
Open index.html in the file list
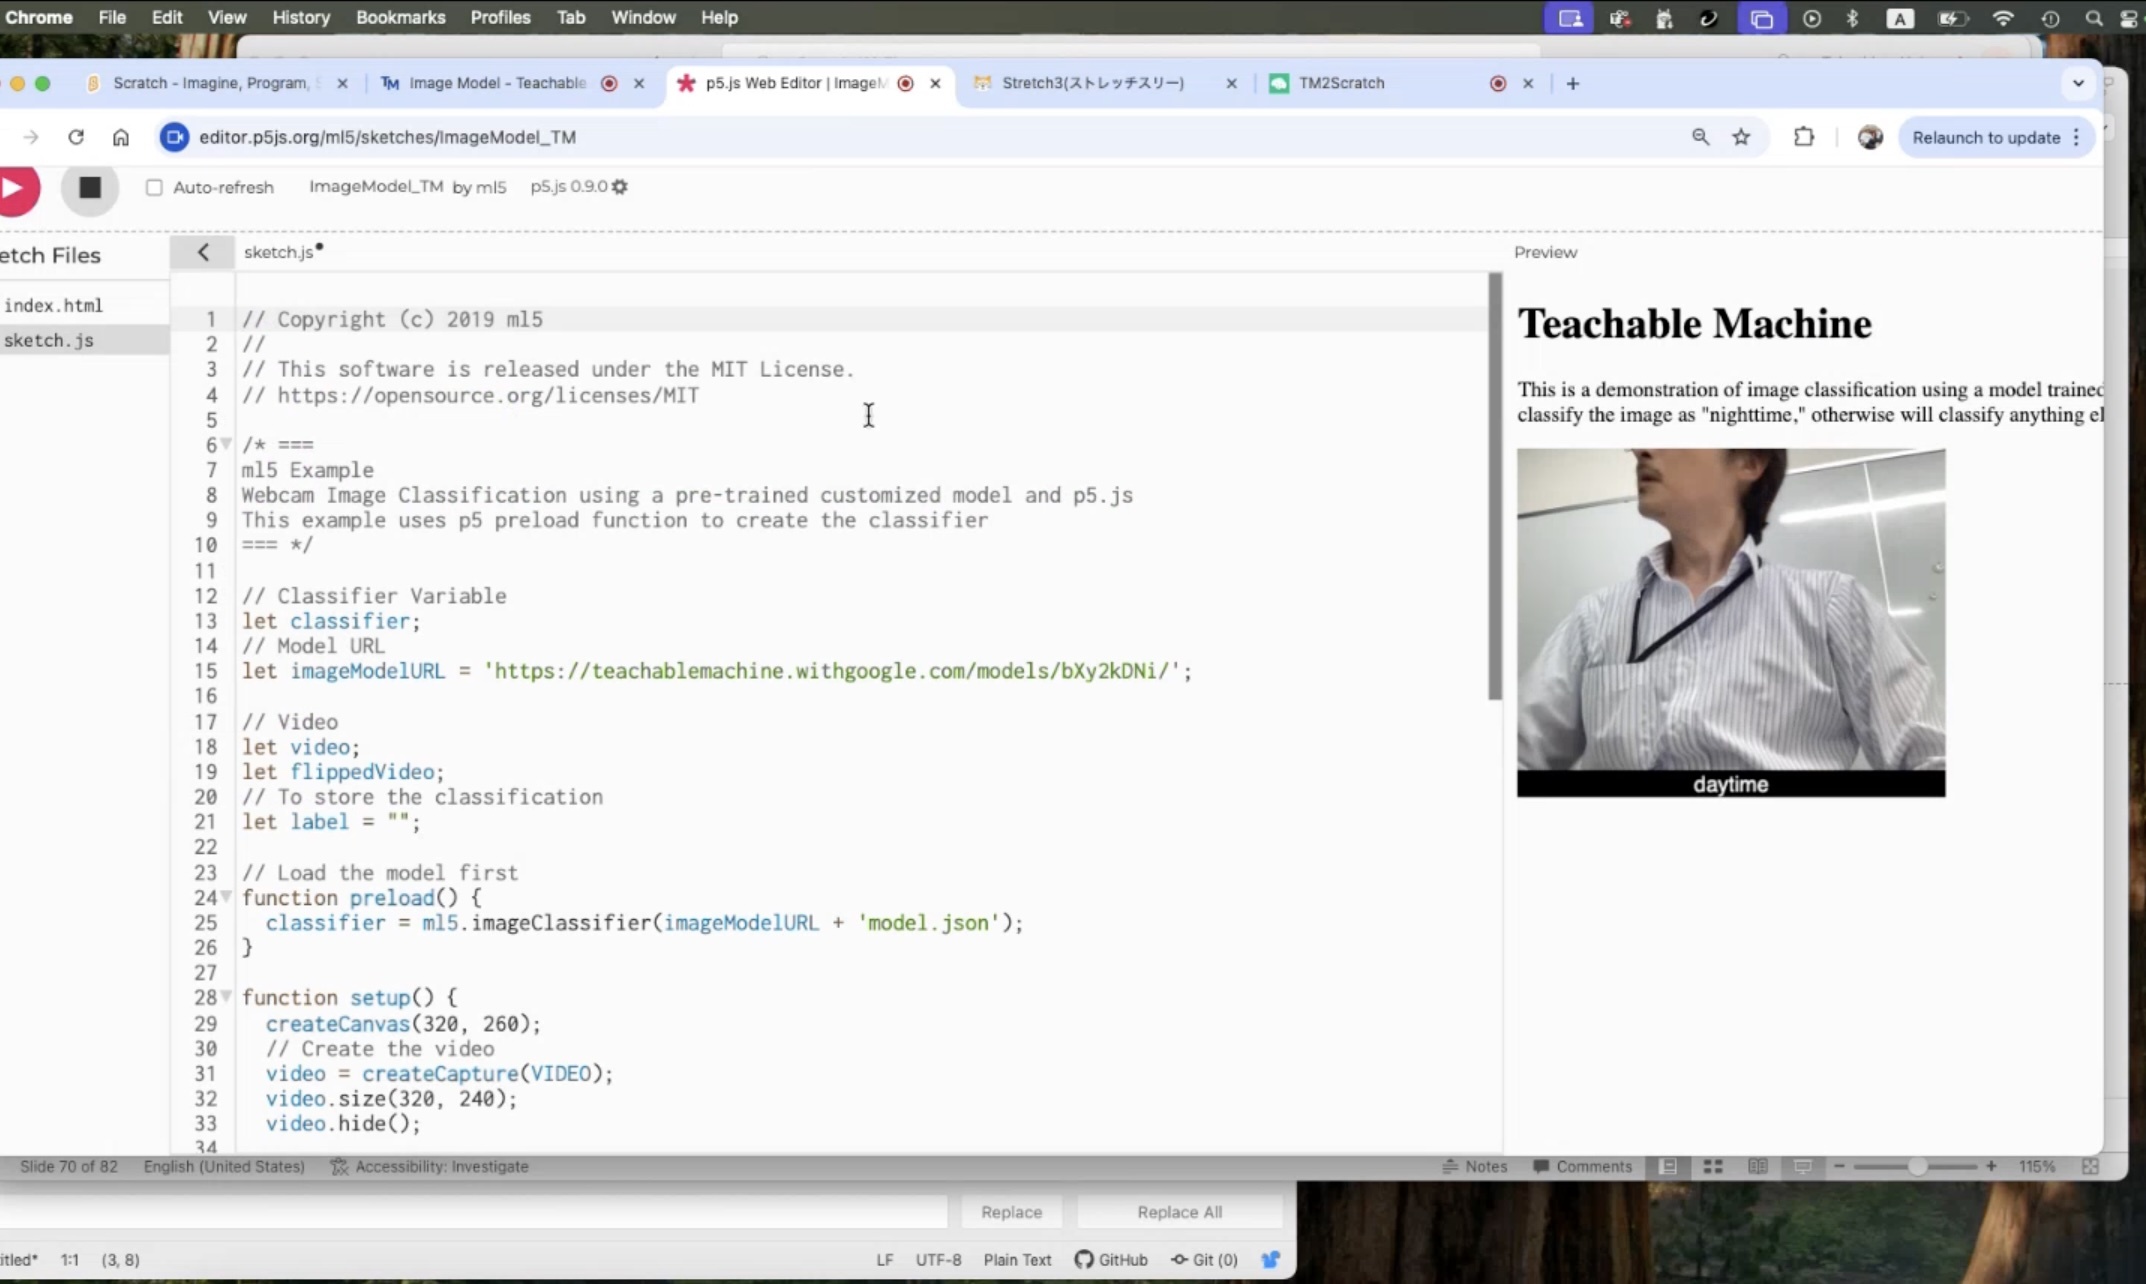[54, 305]
